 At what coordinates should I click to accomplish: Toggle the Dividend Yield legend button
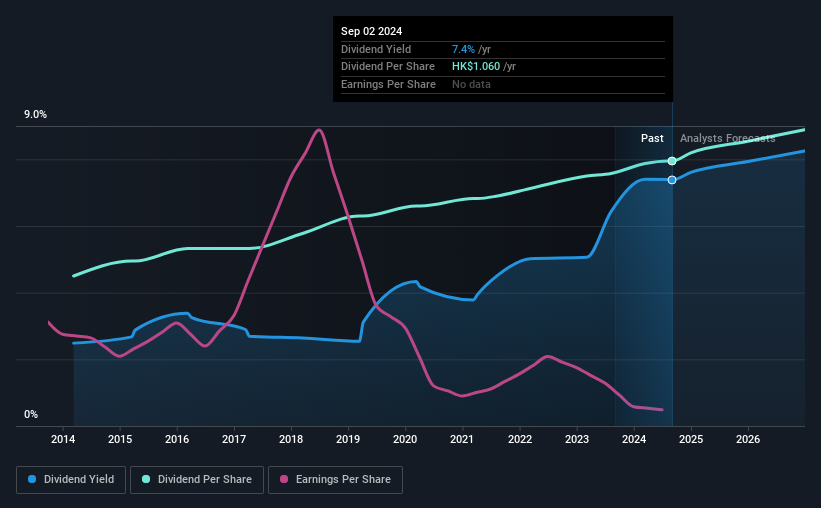pyautogui.click(x=71, y=480)
